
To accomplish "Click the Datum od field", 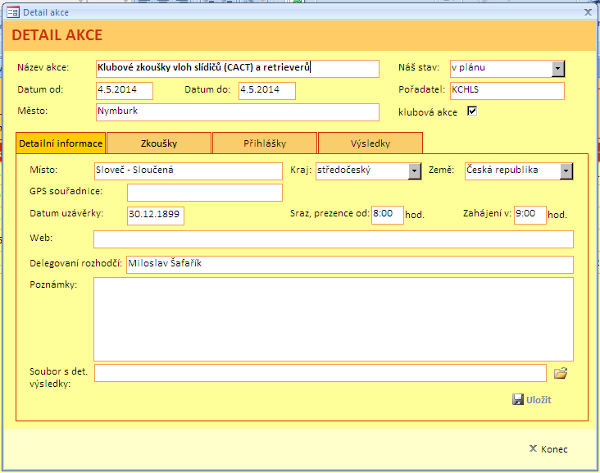I will point(124,91).
